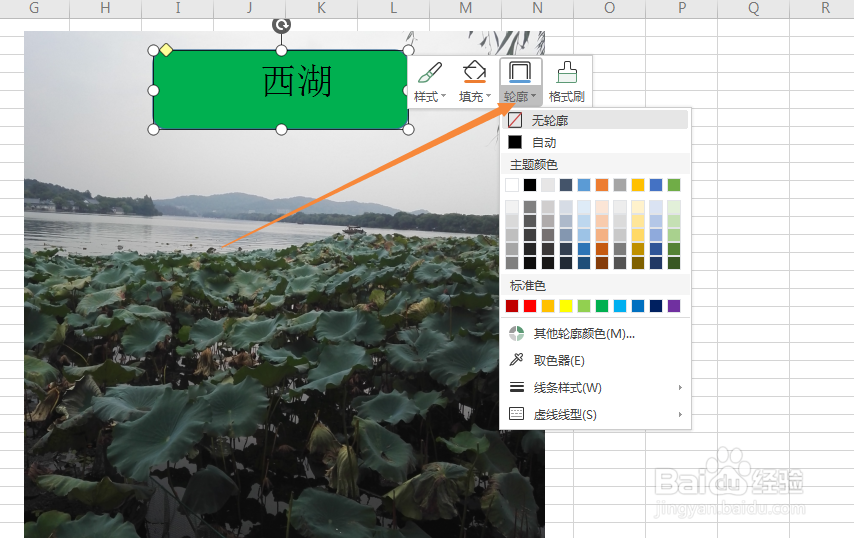This screenshot has width=854, height=538.
Task: Select the 格式刷 format painter icon
Action: point(567,72)
